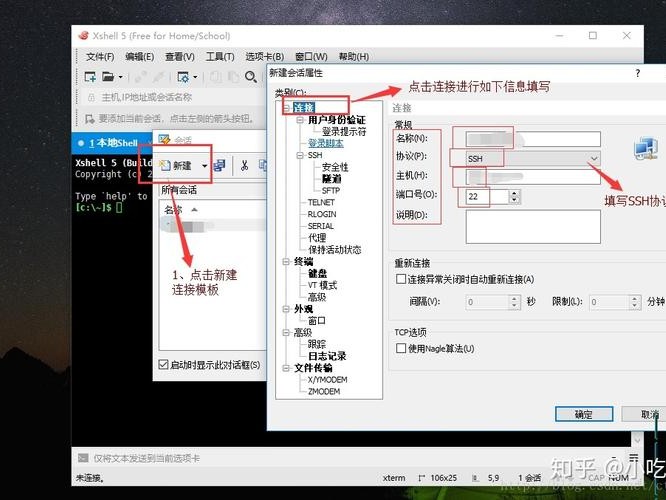Select 隧道 in the category tree

pyautogui.click(x=331, y=179)
